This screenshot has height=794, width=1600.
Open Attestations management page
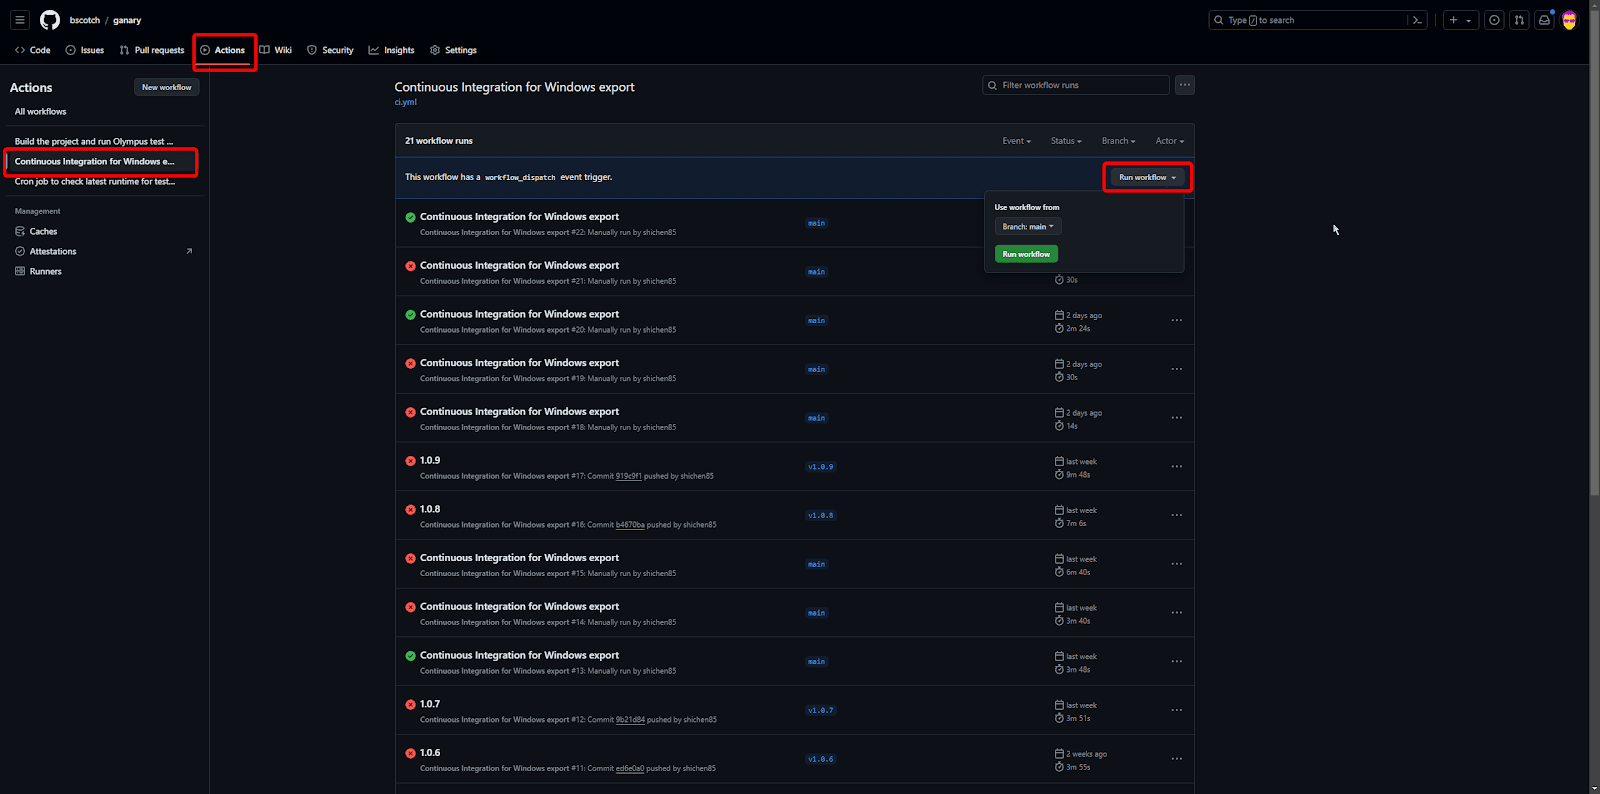tap(104, 251)
